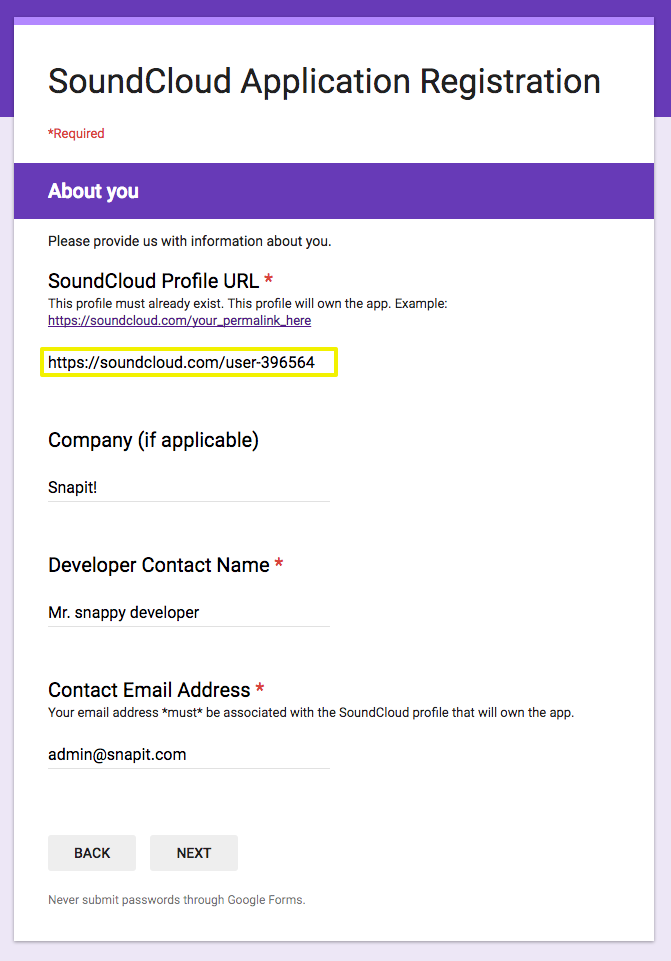
Task: Click 'Your email address *must* be associated' description
Action: click(311, 713)
